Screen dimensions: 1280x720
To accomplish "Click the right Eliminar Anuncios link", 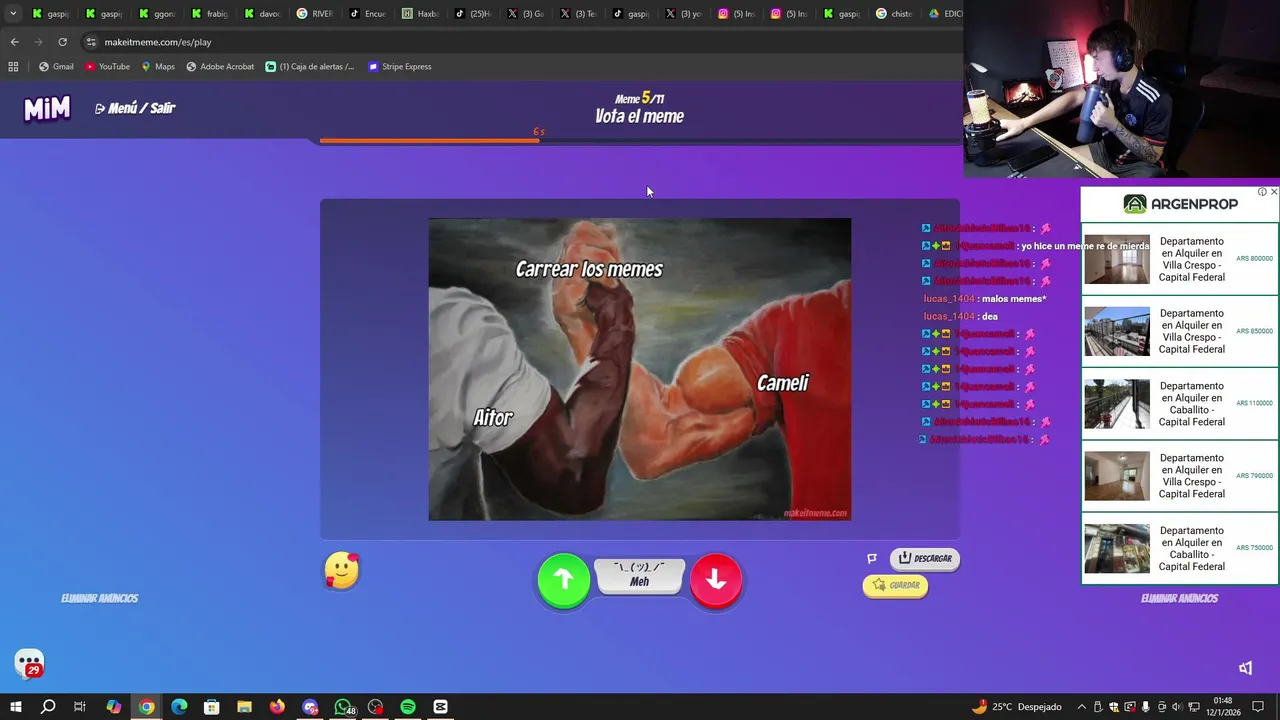I will point(1180,598).
